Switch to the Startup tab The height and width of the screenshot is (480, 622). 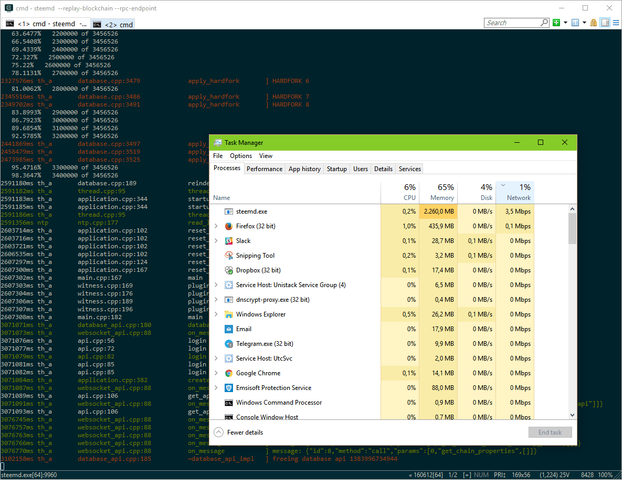pyautogui.click(x=337, y=169)
